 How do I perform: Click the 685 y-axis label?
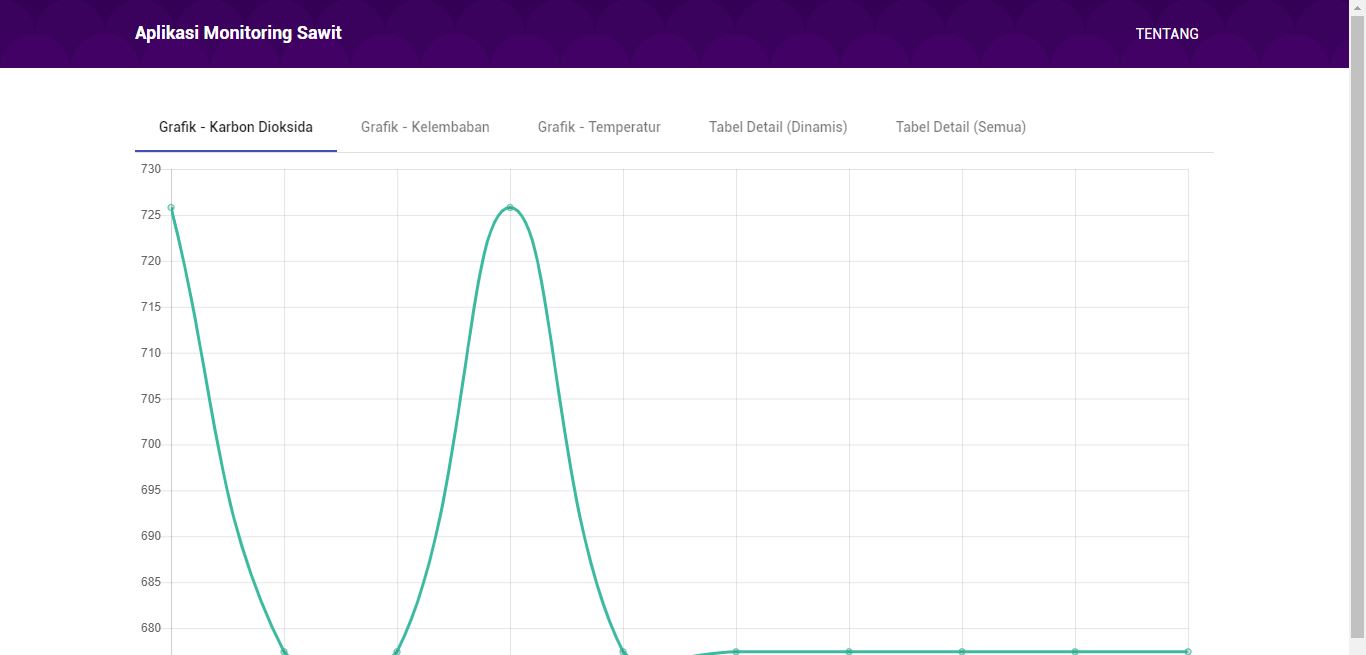point(150,582)
